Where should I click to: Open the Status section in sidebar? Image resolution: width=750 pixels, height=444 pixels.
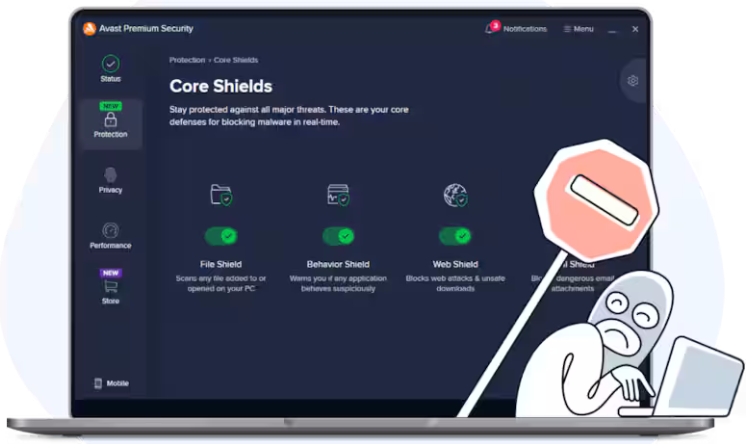[x=110, y=69]
